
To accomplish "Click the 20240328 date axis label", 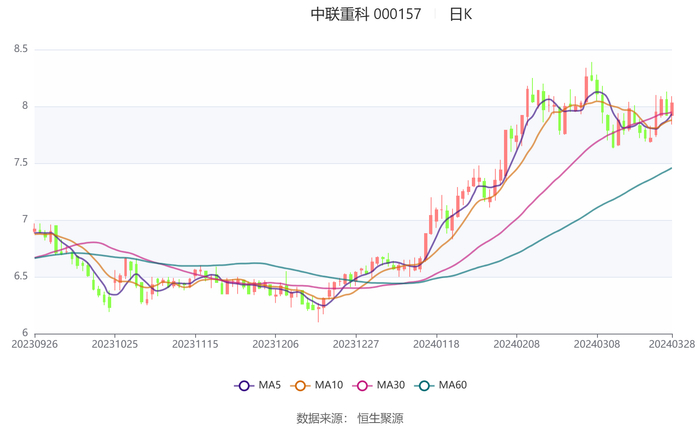I will click(x=672, y=344).
